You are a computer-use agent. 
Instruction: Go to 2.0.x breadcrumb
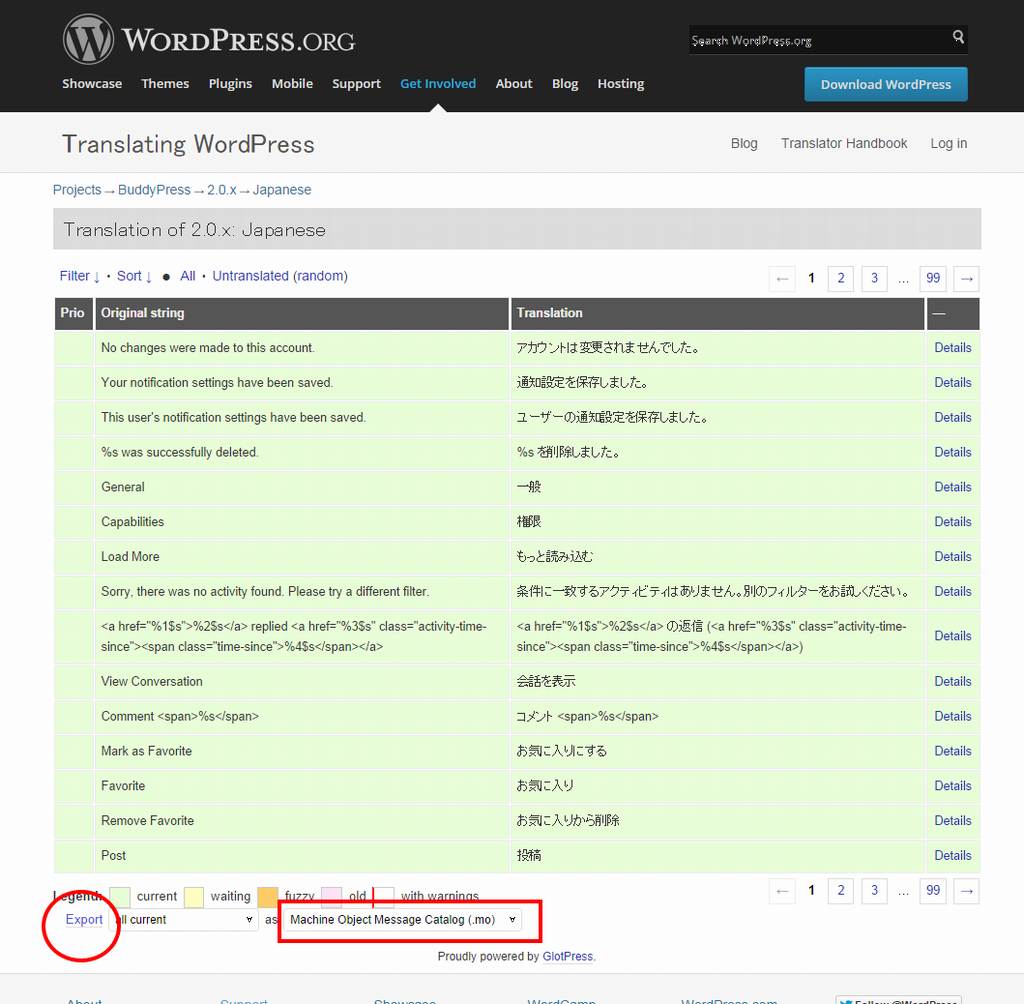pos(221,189)
